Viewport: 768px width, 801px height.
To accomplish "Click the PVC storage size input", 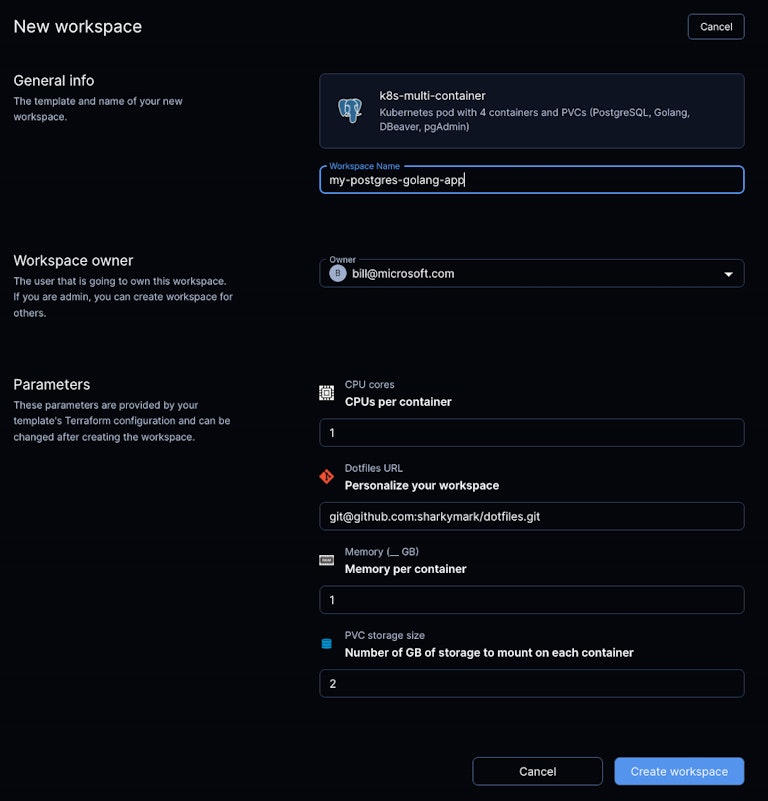I will [x=531, y=683].
